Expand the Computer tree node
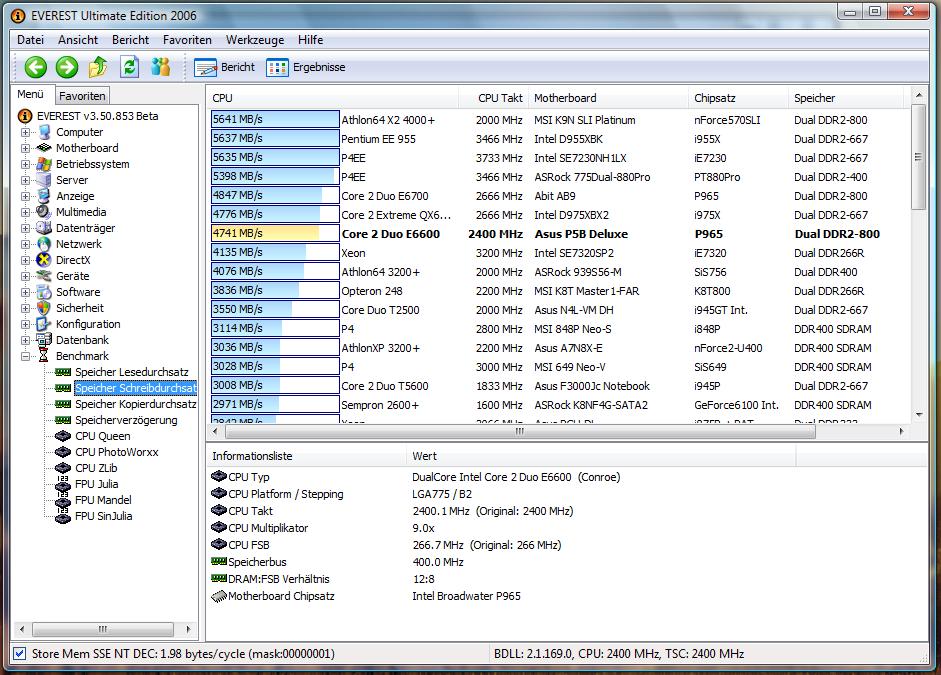 coord(25,132)
